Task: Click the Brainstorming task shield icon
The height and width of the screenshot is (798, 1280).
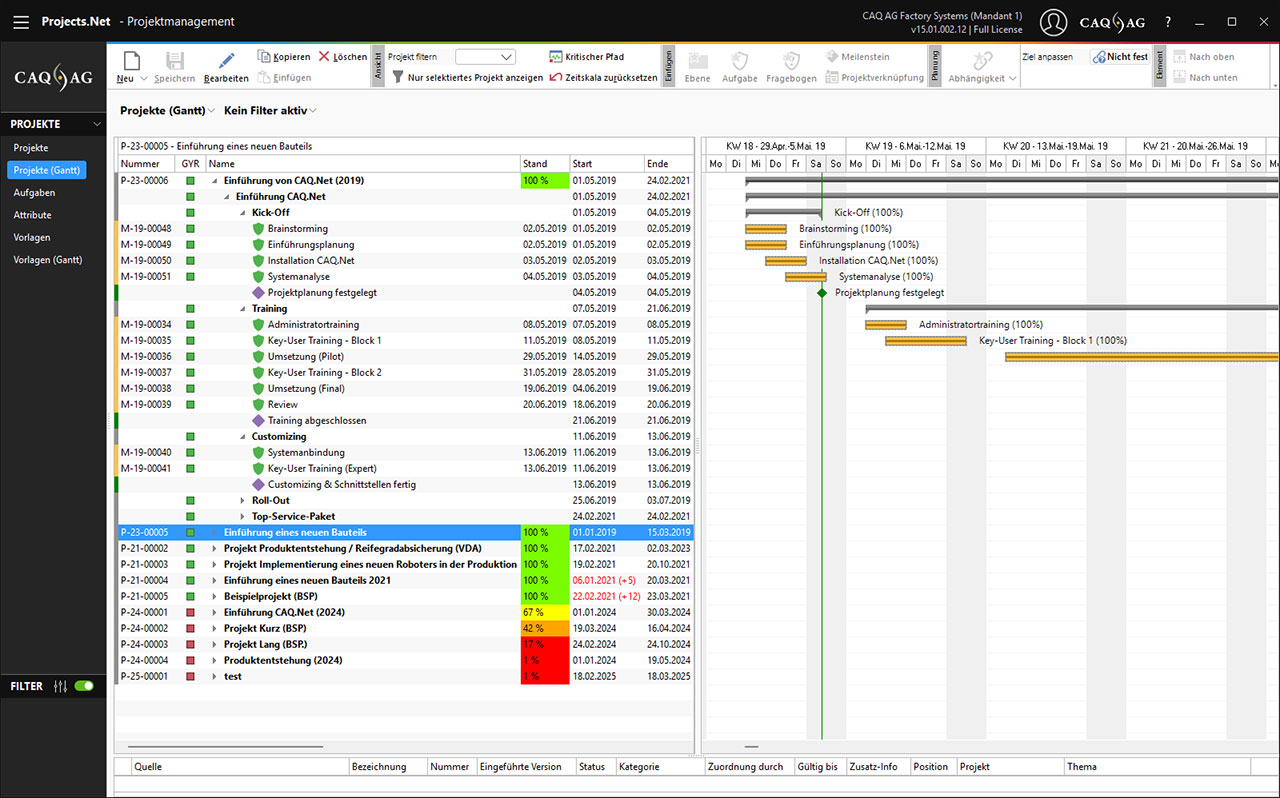Action: click(258, 229)
